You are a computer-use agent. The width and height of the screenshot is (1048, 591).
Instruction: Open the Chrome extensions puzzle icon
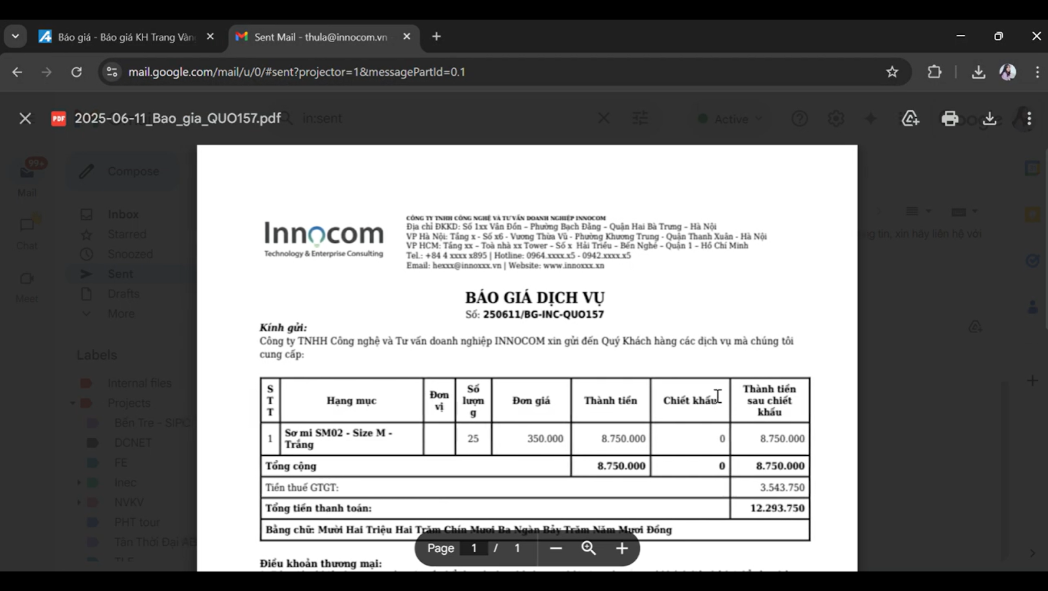[934, 71]
